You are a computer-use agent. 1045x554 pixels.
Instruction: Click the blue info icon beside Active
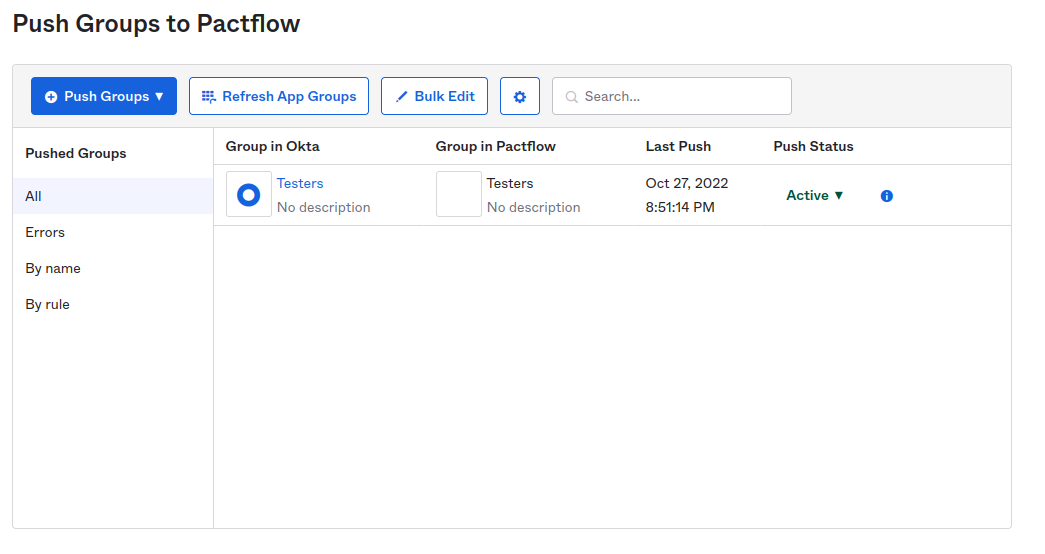pos(886,196)
